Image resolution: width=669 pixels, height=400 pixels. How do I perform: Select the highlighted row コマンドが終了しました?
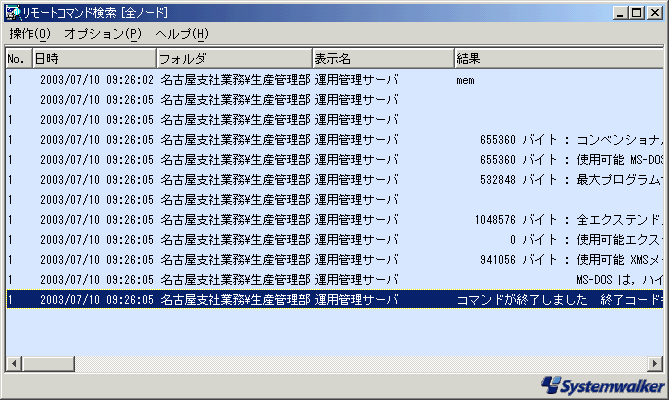coord(334,300)
